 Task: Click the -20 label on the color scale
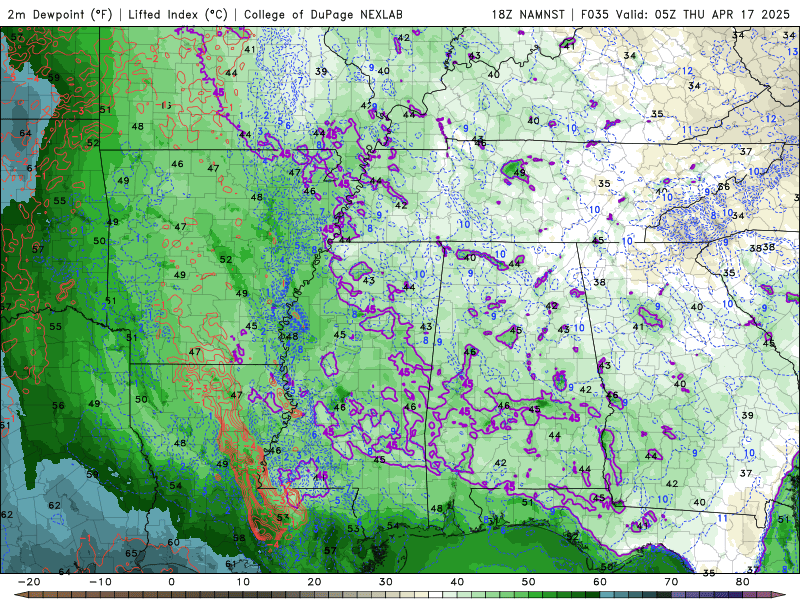click(x=29, y=582)
